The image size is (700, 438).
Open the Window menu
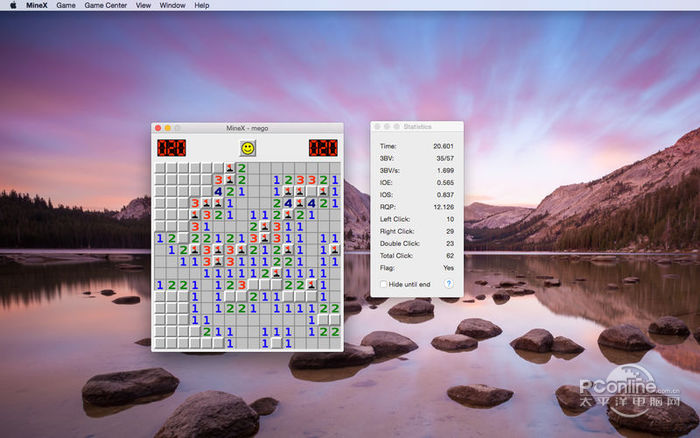172,5
